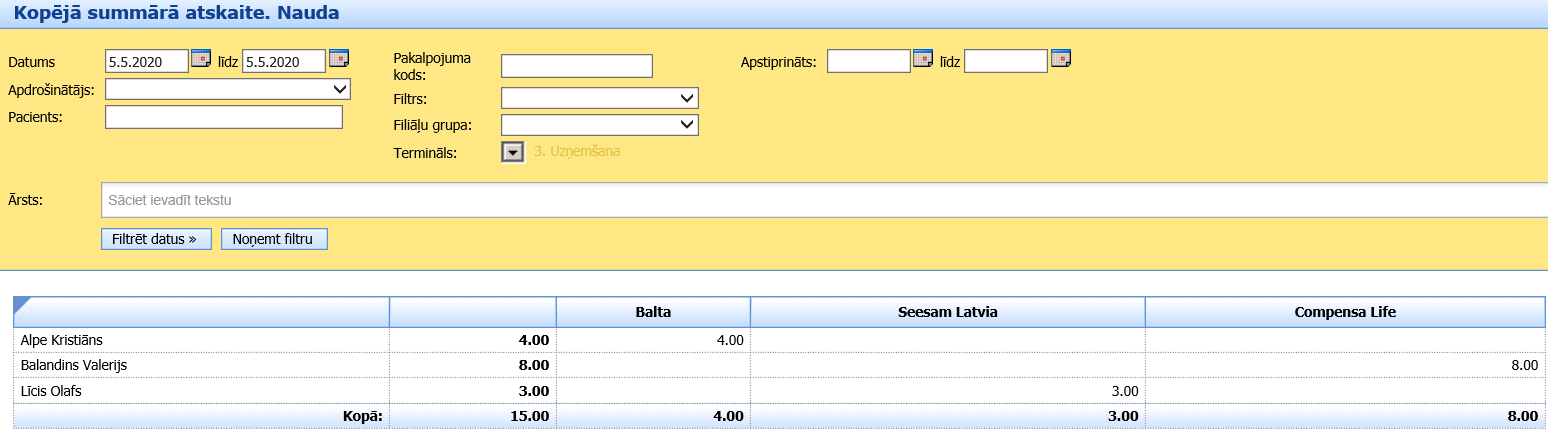Open calendar picker for Datums start date

tap(201, 58)
